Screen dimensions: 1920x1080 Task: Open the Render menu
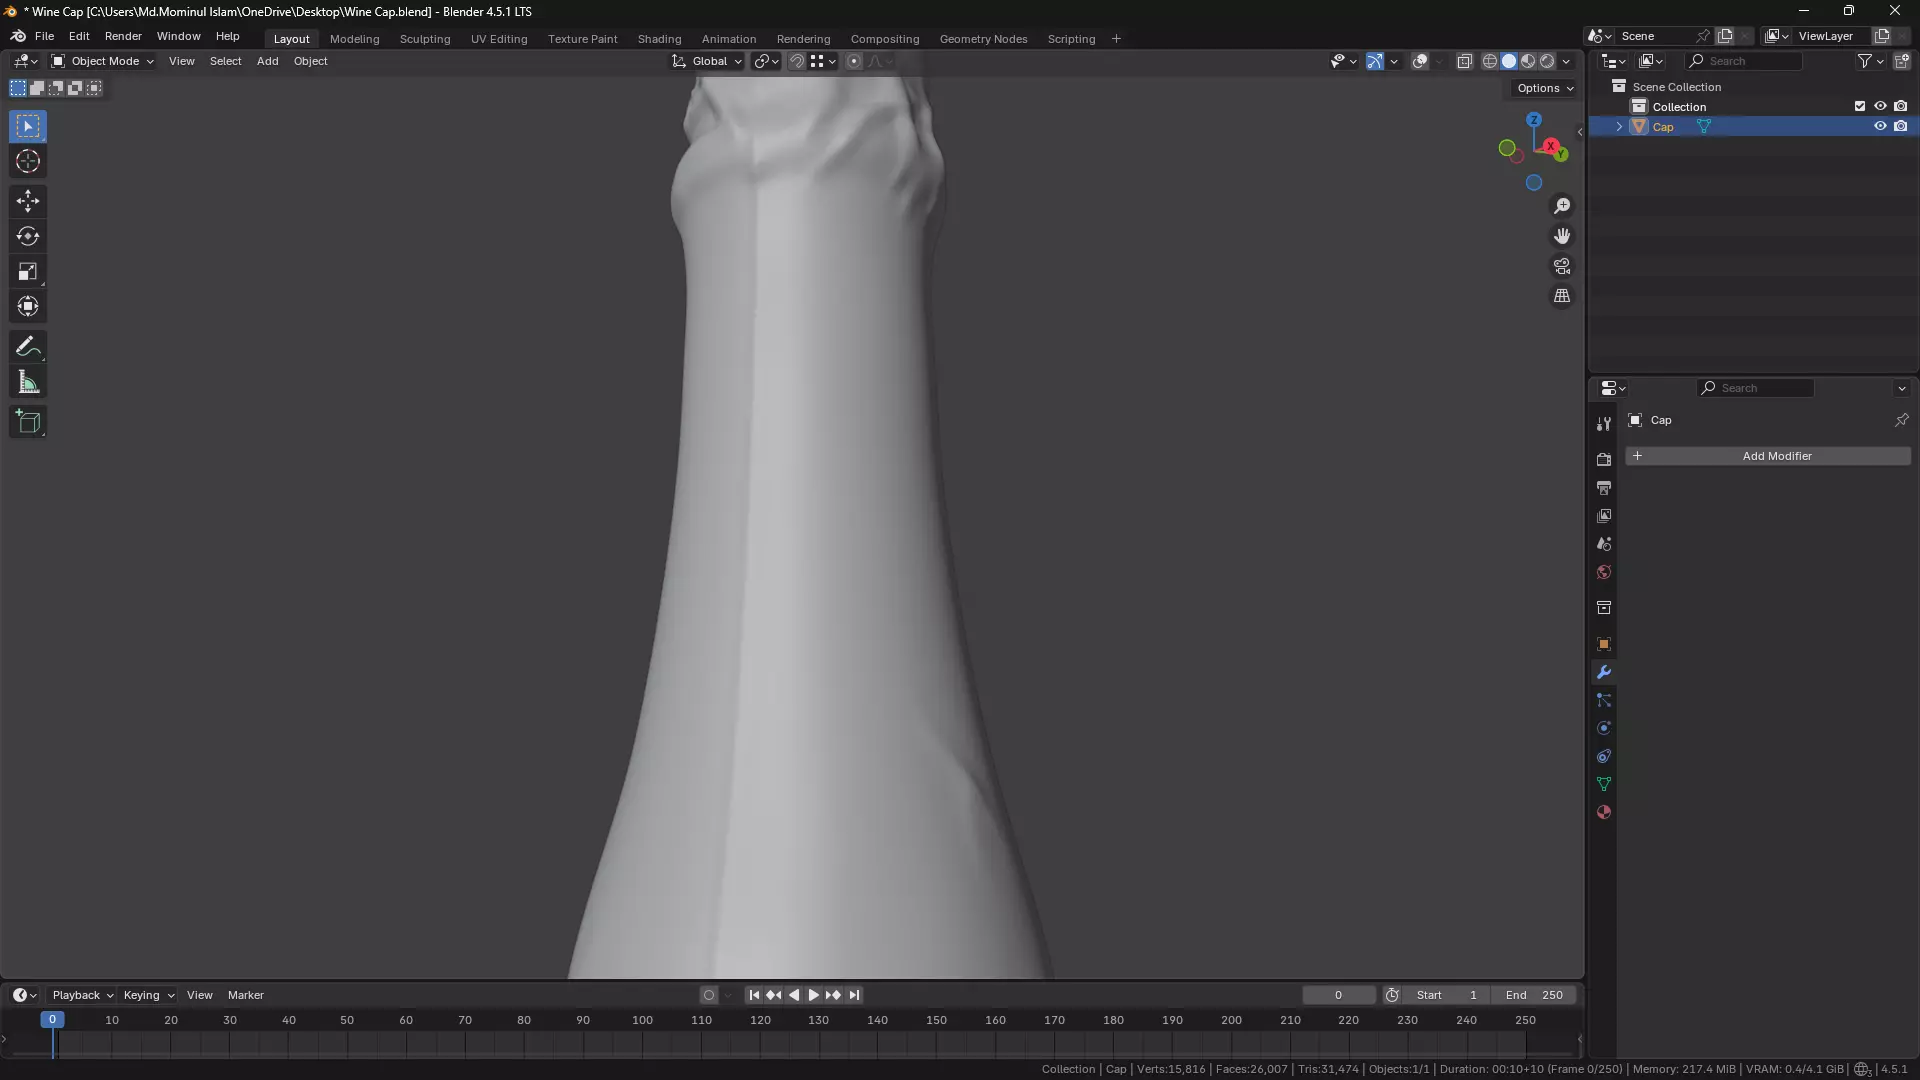tap(123, 36)
